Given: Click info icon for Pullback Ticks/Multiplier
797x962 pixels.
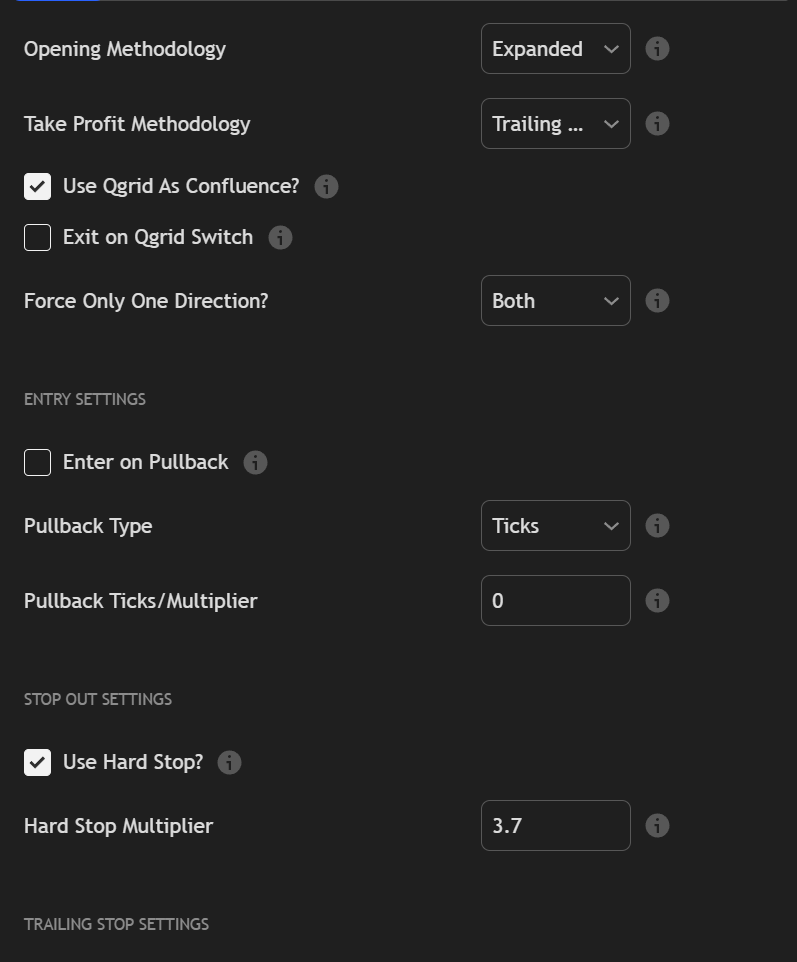Looking at the screenshot, I should (657, 601).
